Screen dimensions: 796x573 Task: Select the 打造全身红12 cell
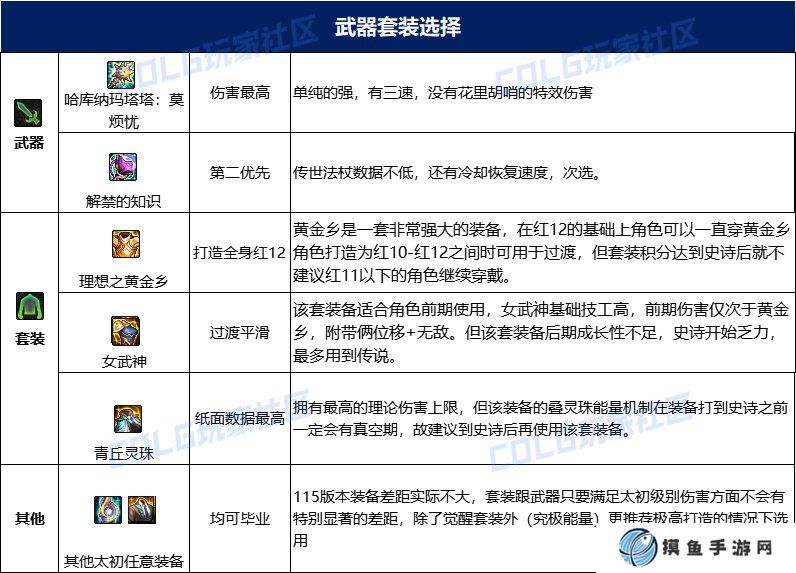point(240,253)
